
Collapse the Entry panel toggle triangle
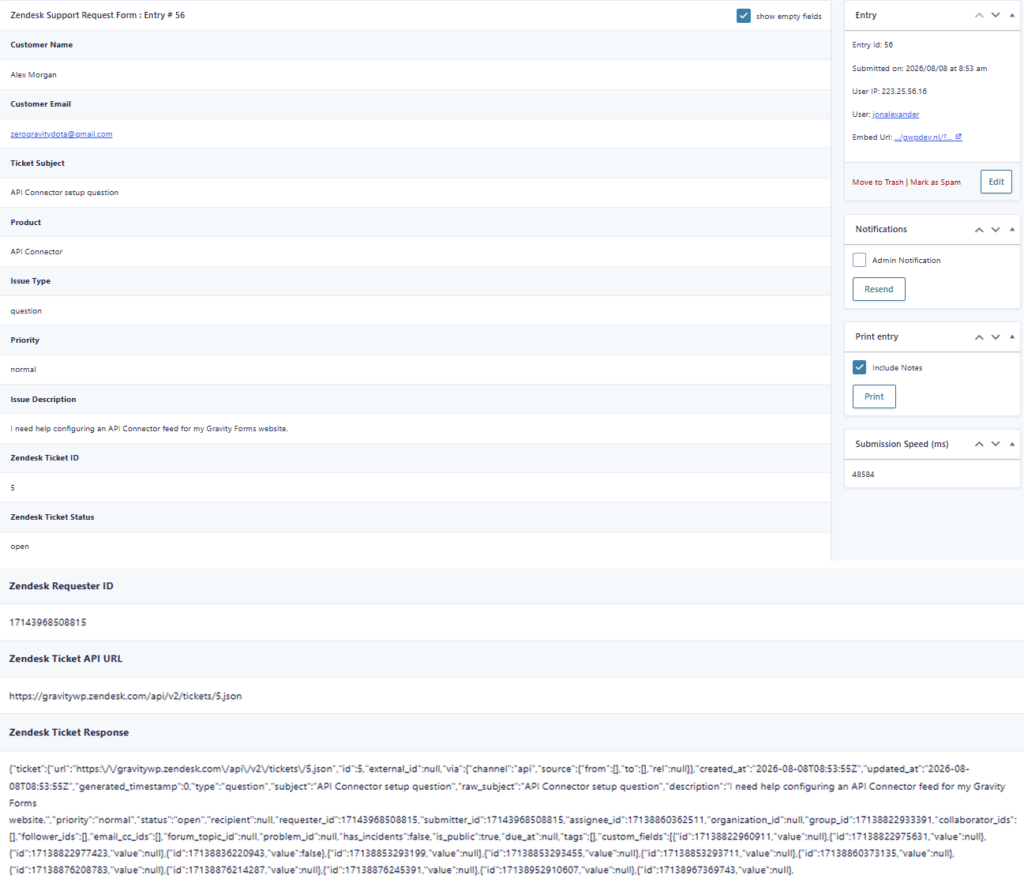1012,15
